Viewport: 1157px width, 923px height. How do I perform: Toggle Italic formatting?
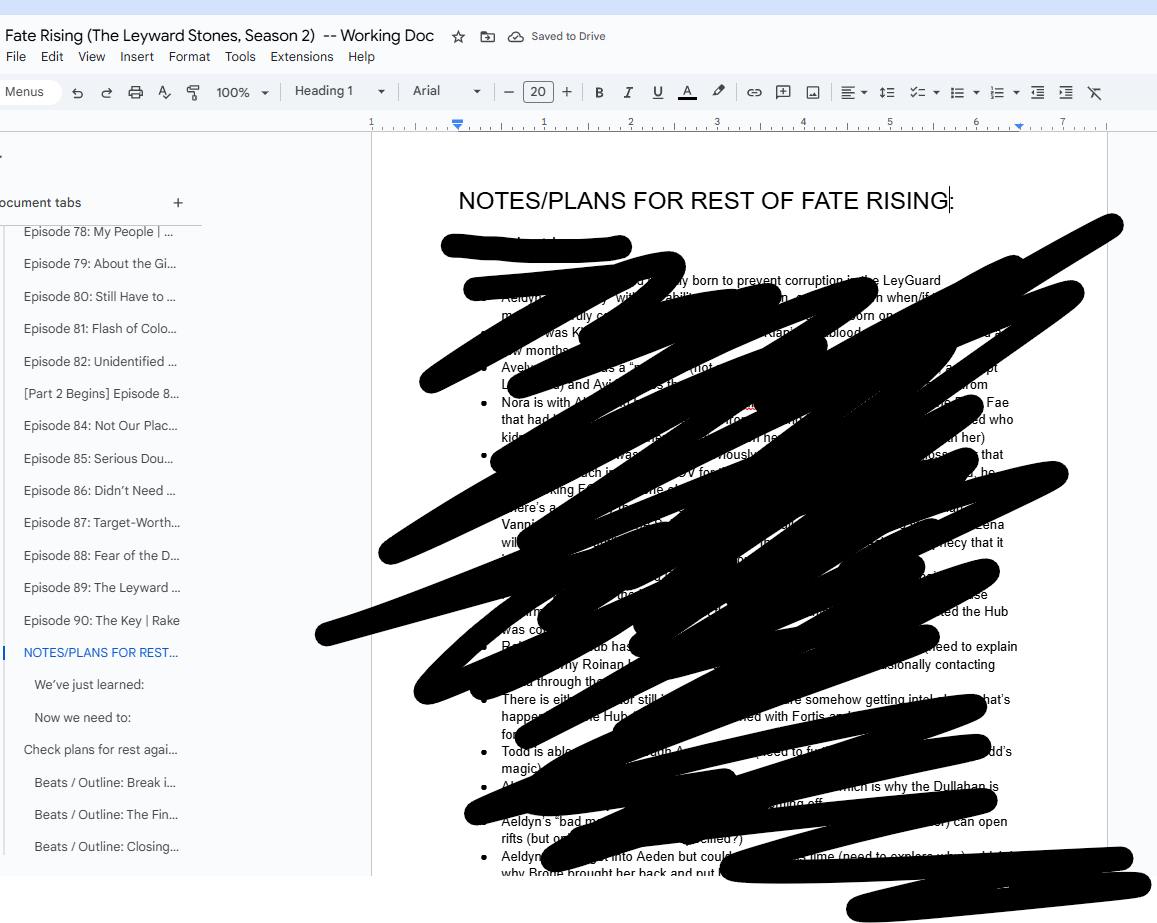[x=628, y=92]
